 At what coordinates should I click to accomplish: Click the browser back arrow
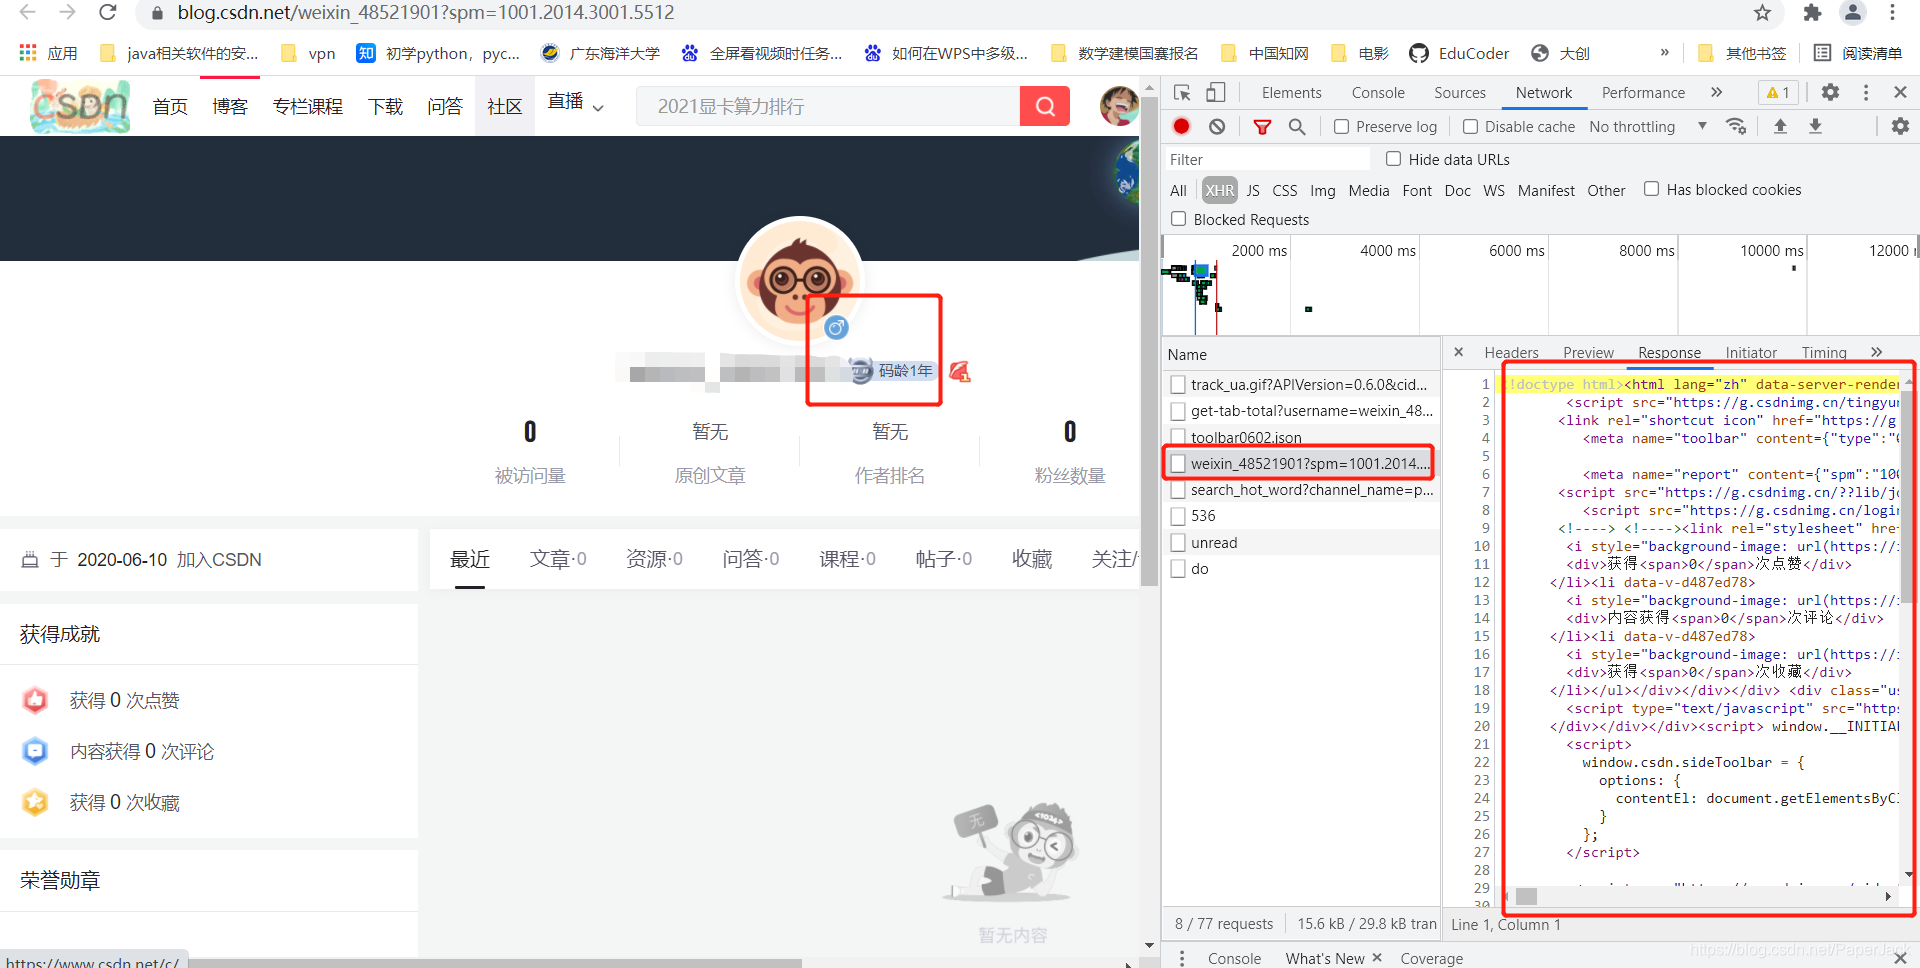click(27, 12)
